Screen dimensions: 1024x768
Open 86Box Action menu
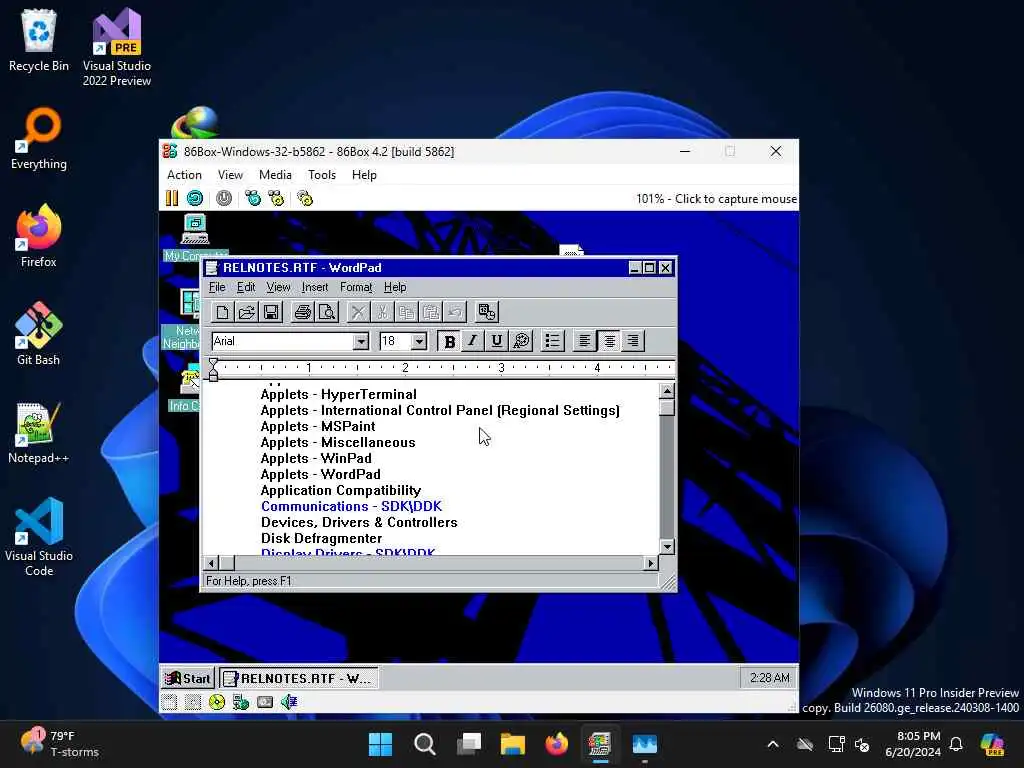184,175
